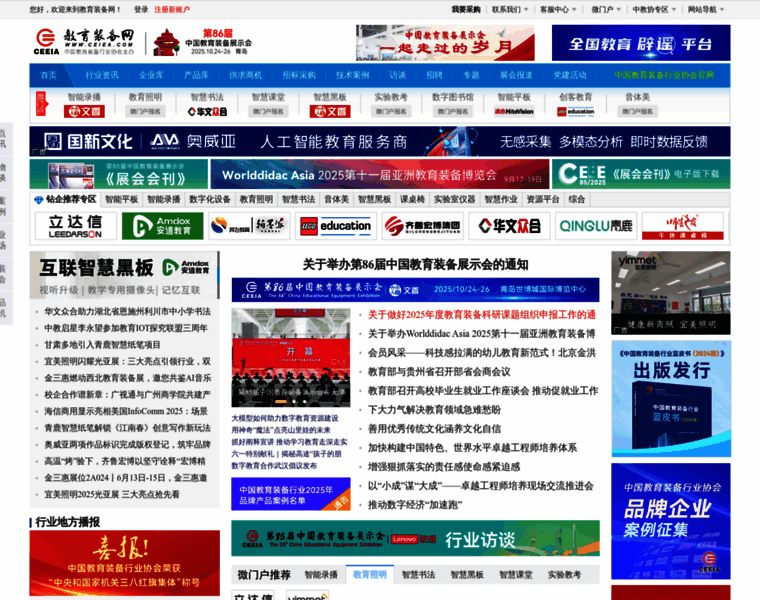Select the LEGO education brand logo
This screenshot has width=760, height=600.
click(x=335, y=226)
